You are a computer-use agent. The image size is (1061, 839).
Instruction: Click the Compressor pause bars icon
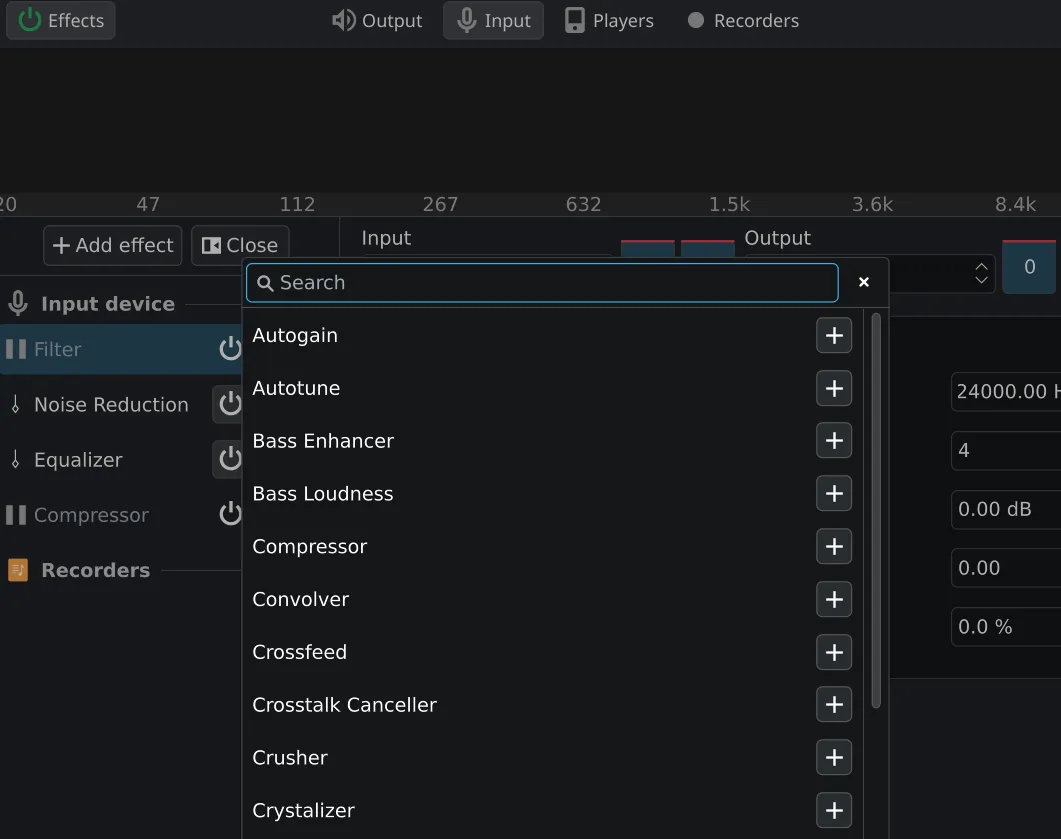[x=16, y=515]
